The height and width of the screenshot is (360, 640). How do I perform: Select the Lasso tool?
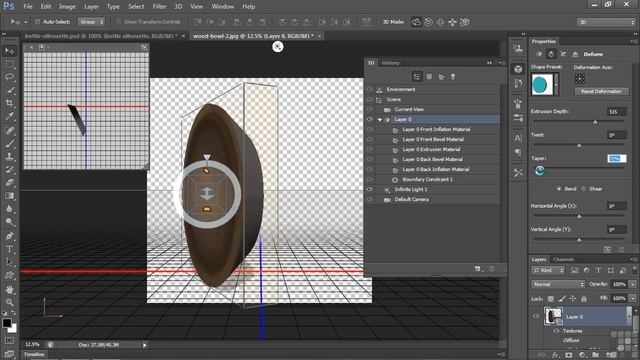(x=9, y=77)
